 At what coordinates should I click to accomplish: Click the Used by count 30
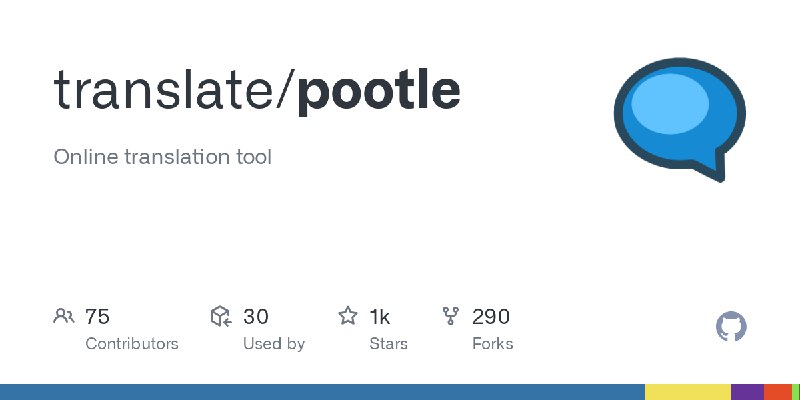coord(256,317)
